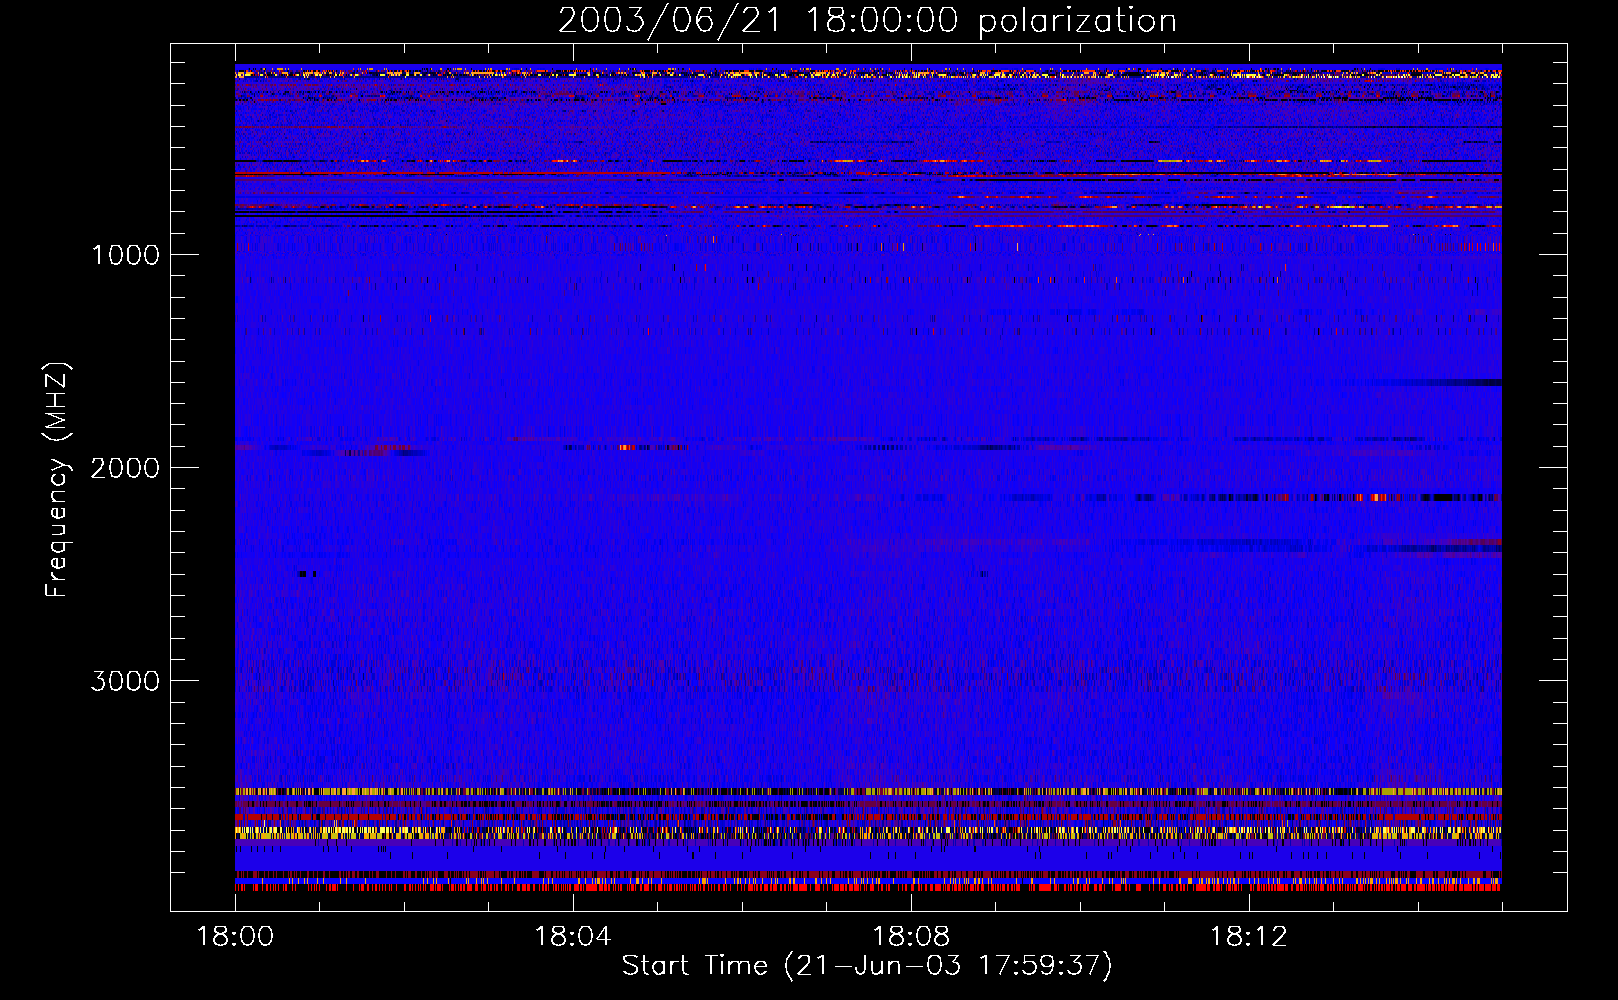
Task: Click the 18:12 time tick label
Action: 1248,937
